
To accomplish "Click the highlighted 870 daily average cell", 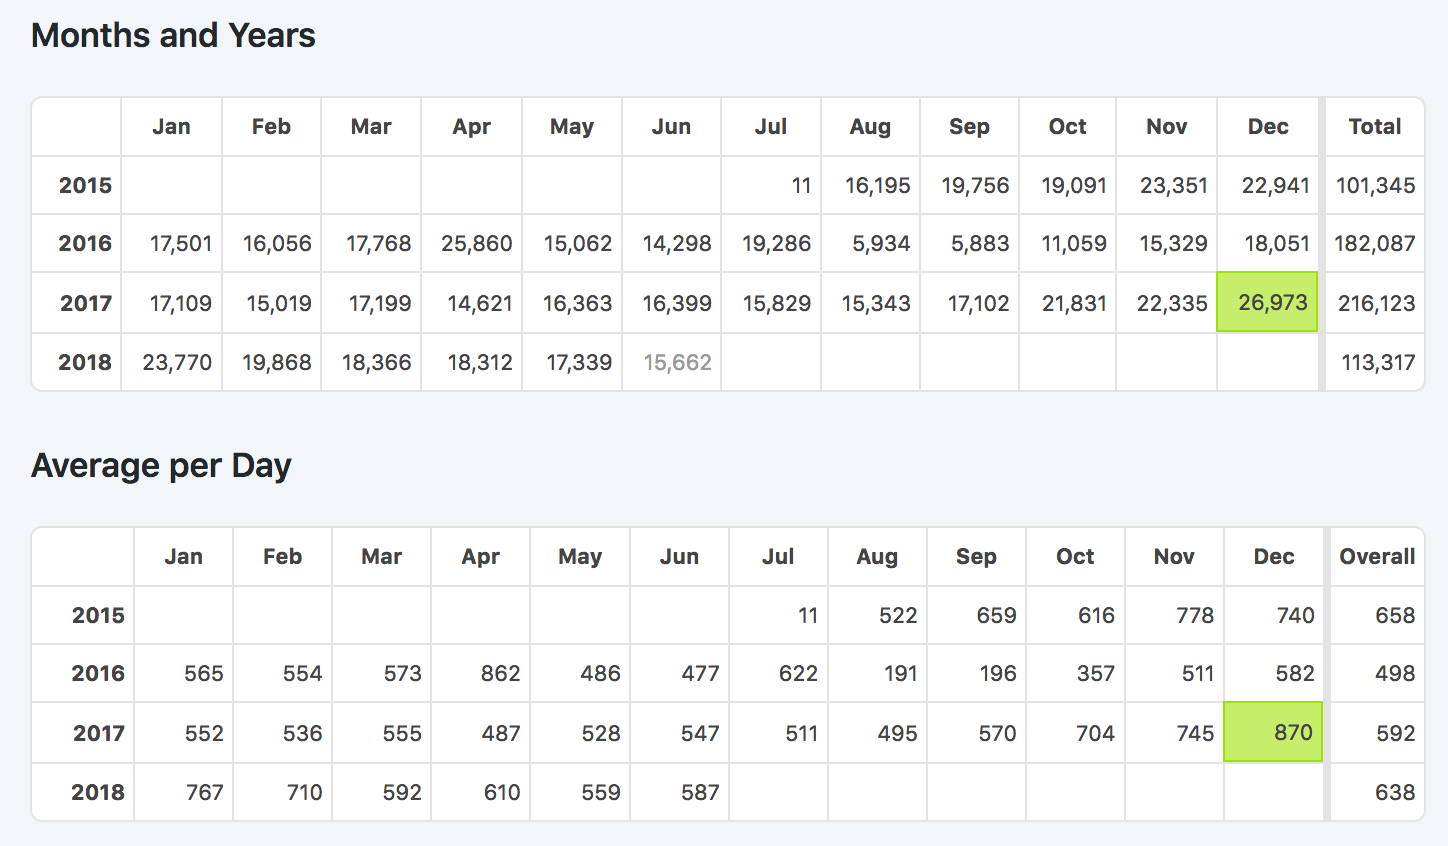I will (1273, 732).
